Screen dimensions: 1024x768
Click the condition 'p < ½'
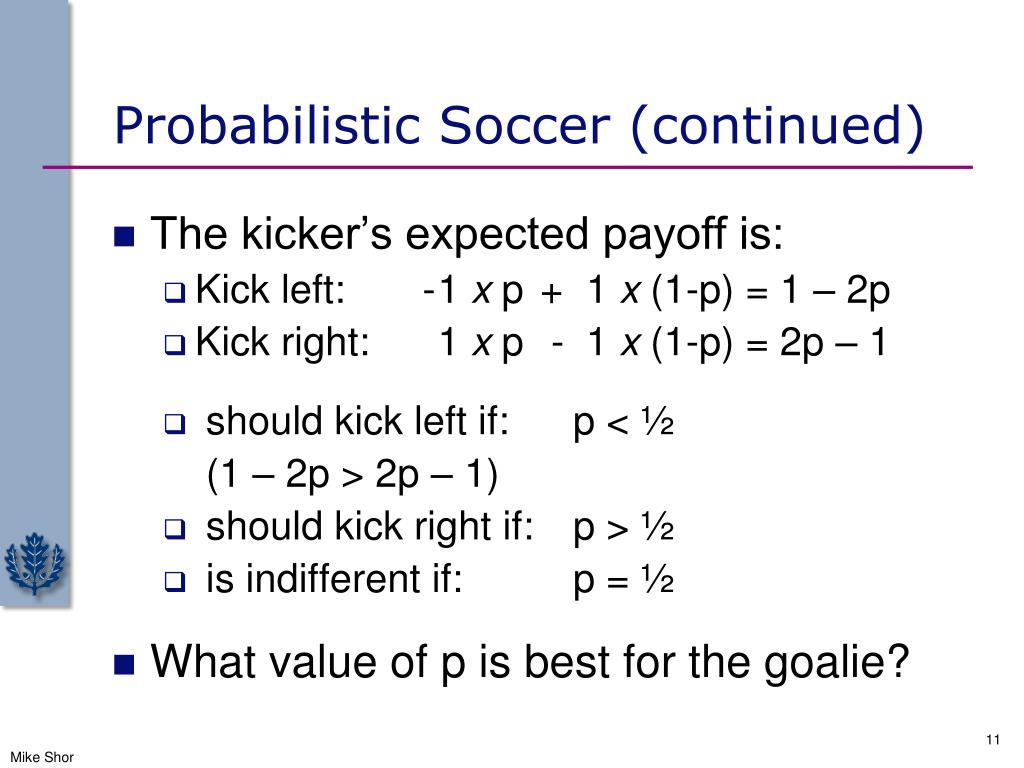pyautogui.click(x=624, y=423)
